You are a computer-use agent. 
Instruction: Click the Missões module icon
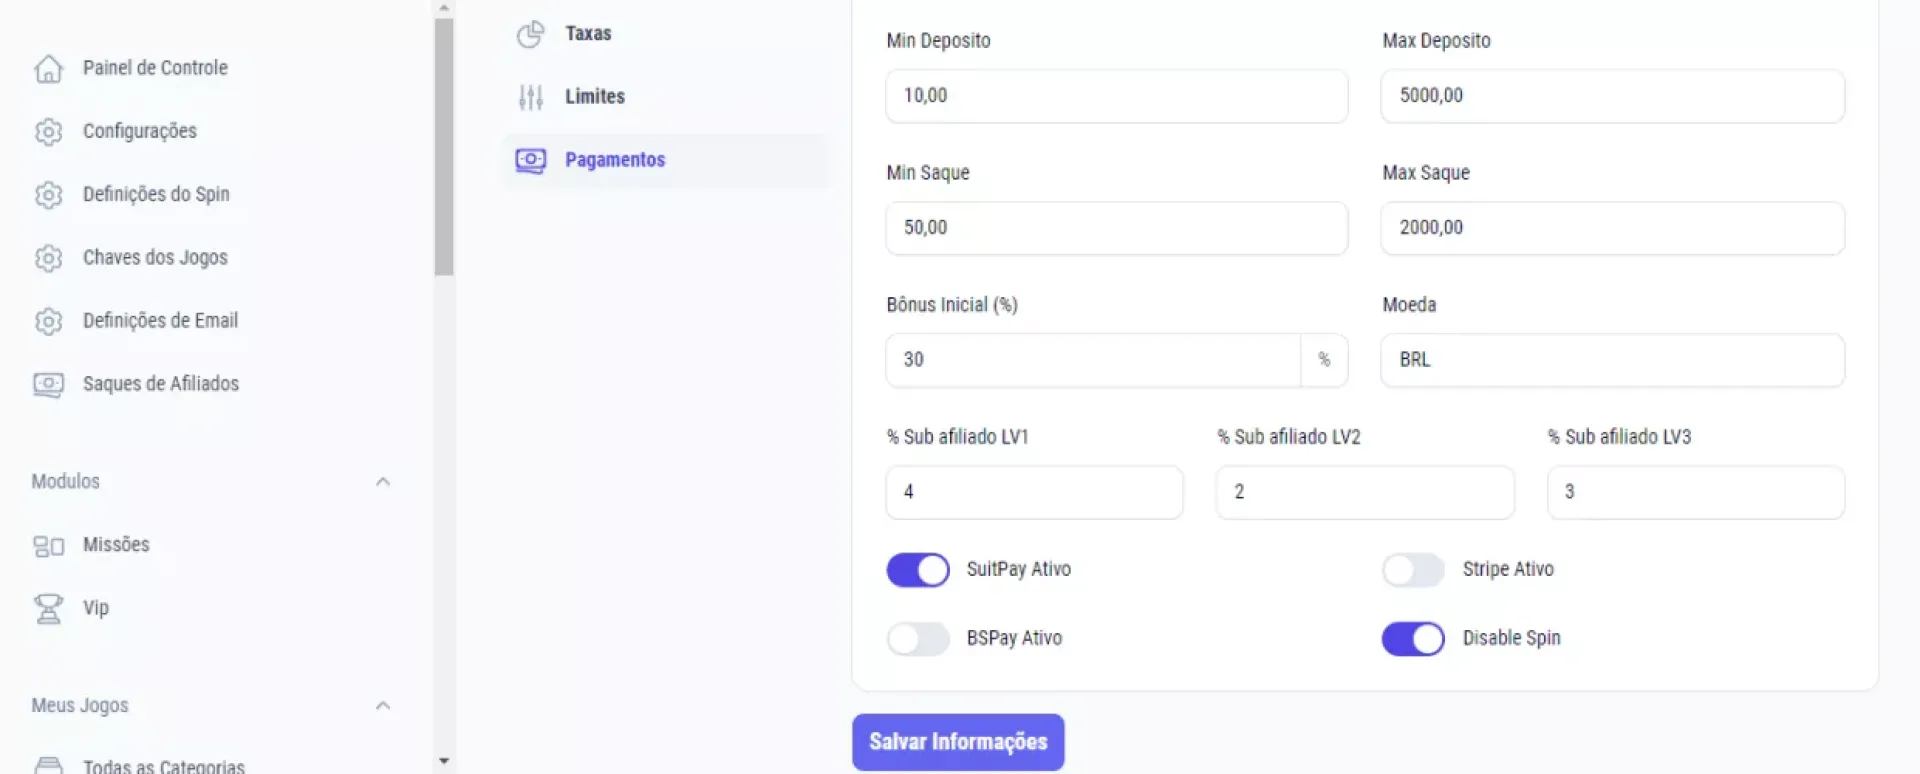(x=48, y=545)
